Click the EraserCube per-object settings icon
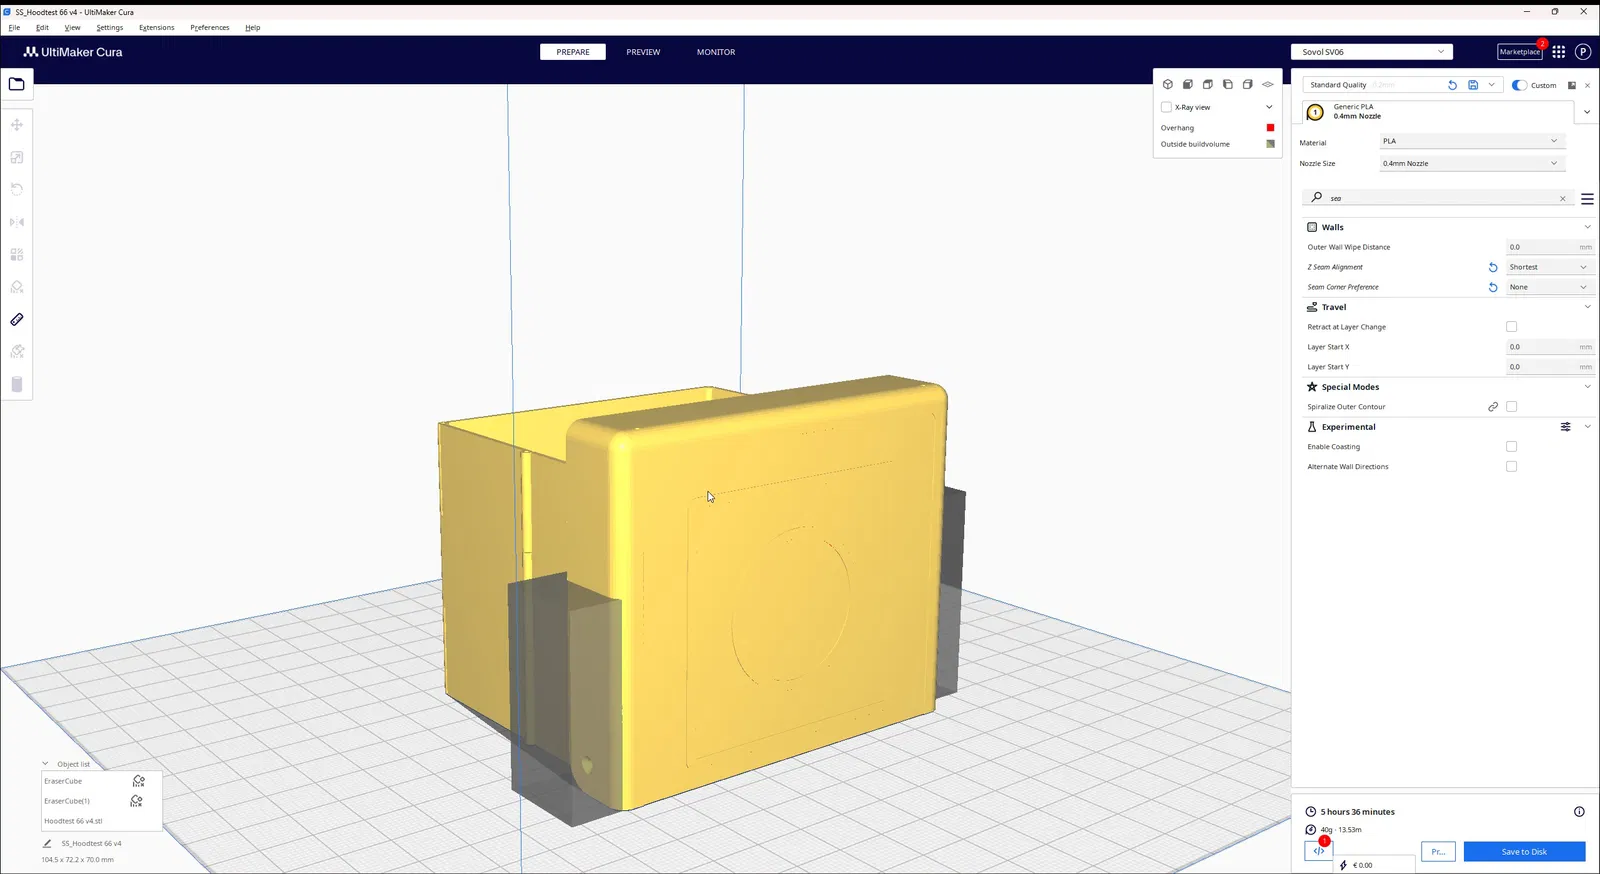 pos(139,781)
